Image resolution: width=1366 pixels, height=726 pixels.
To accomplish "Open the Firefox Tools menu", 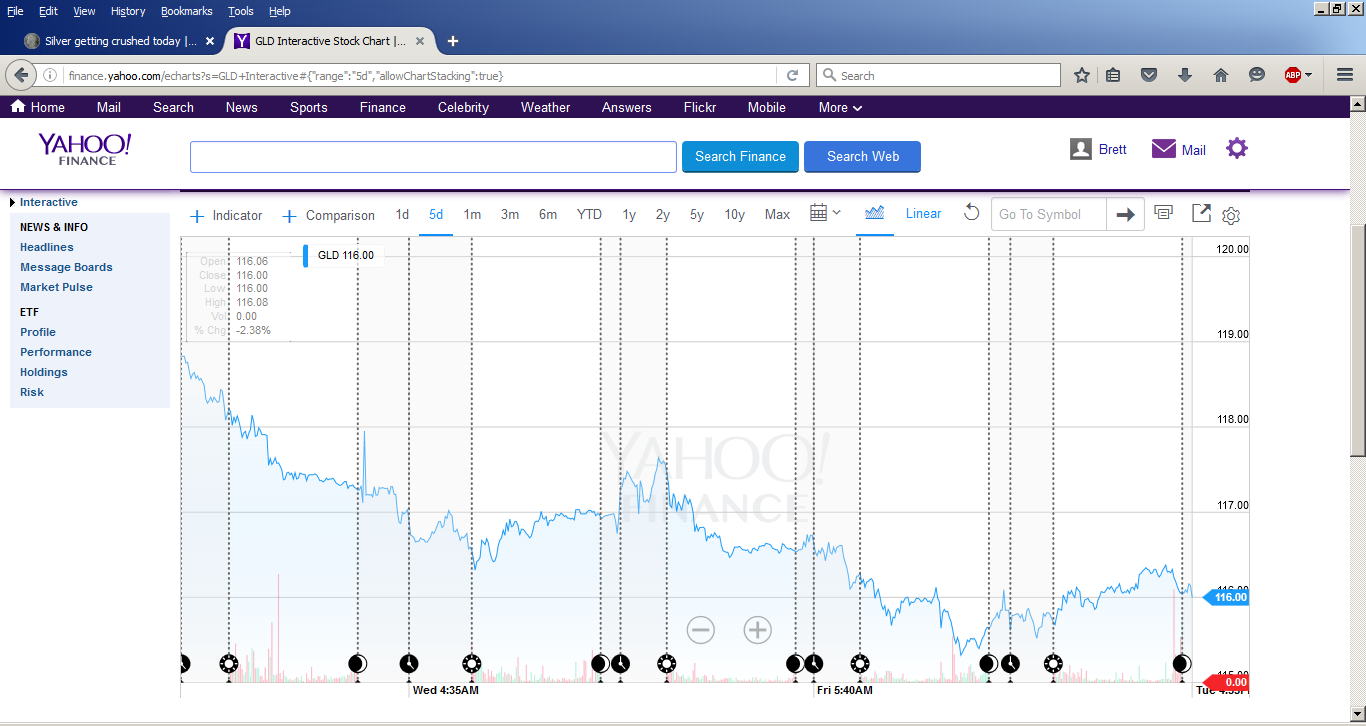I will point(241,11).
